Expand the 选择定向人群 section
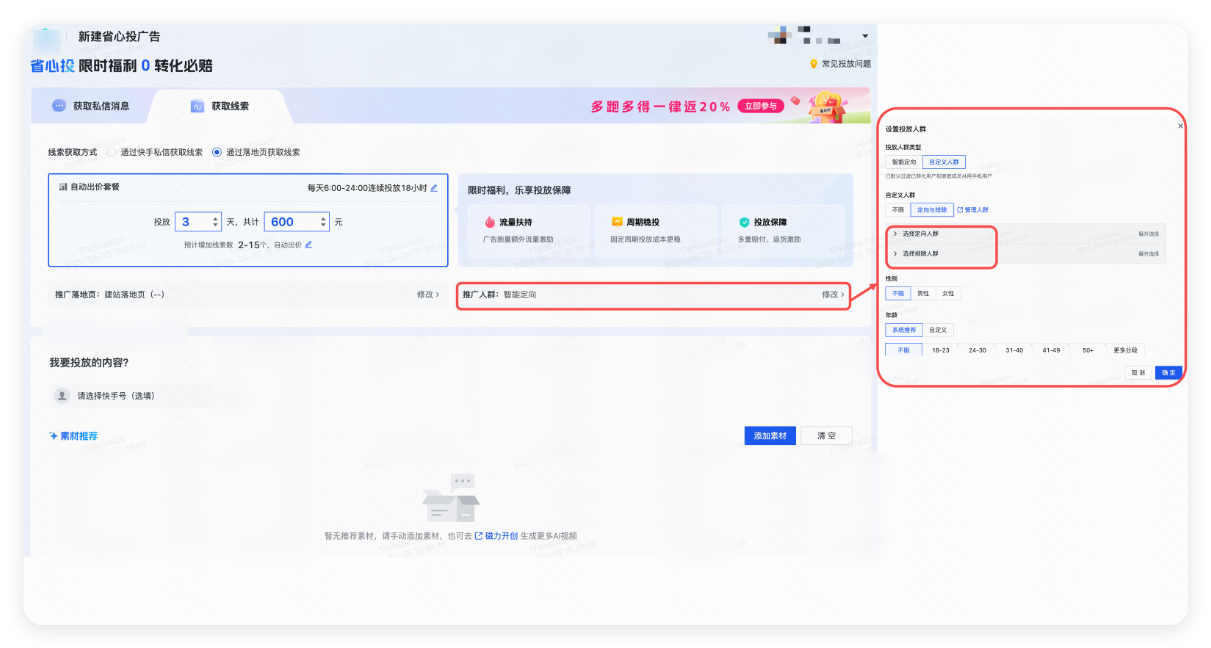Viewport: 1211px width, 648px height. pos(895,233)
